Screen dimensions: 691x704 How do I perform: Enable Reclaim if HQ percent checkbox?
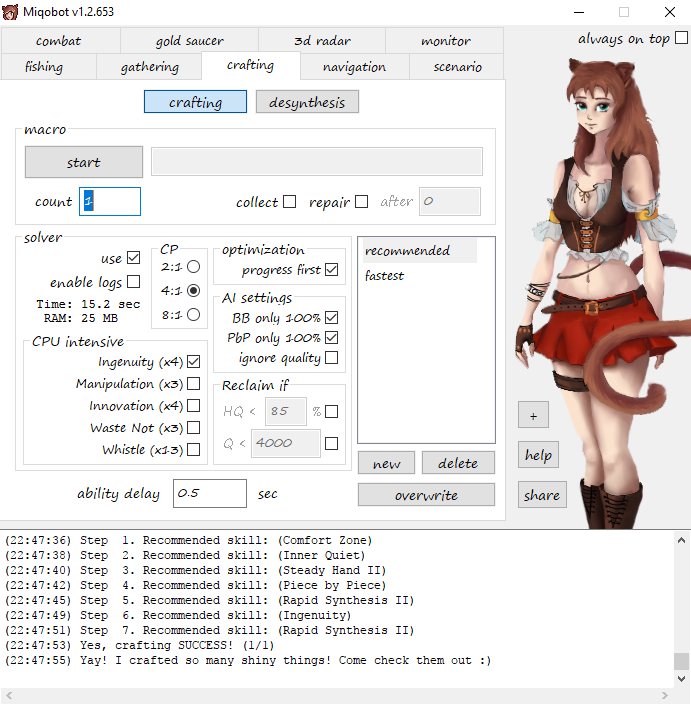pos(332,411)
